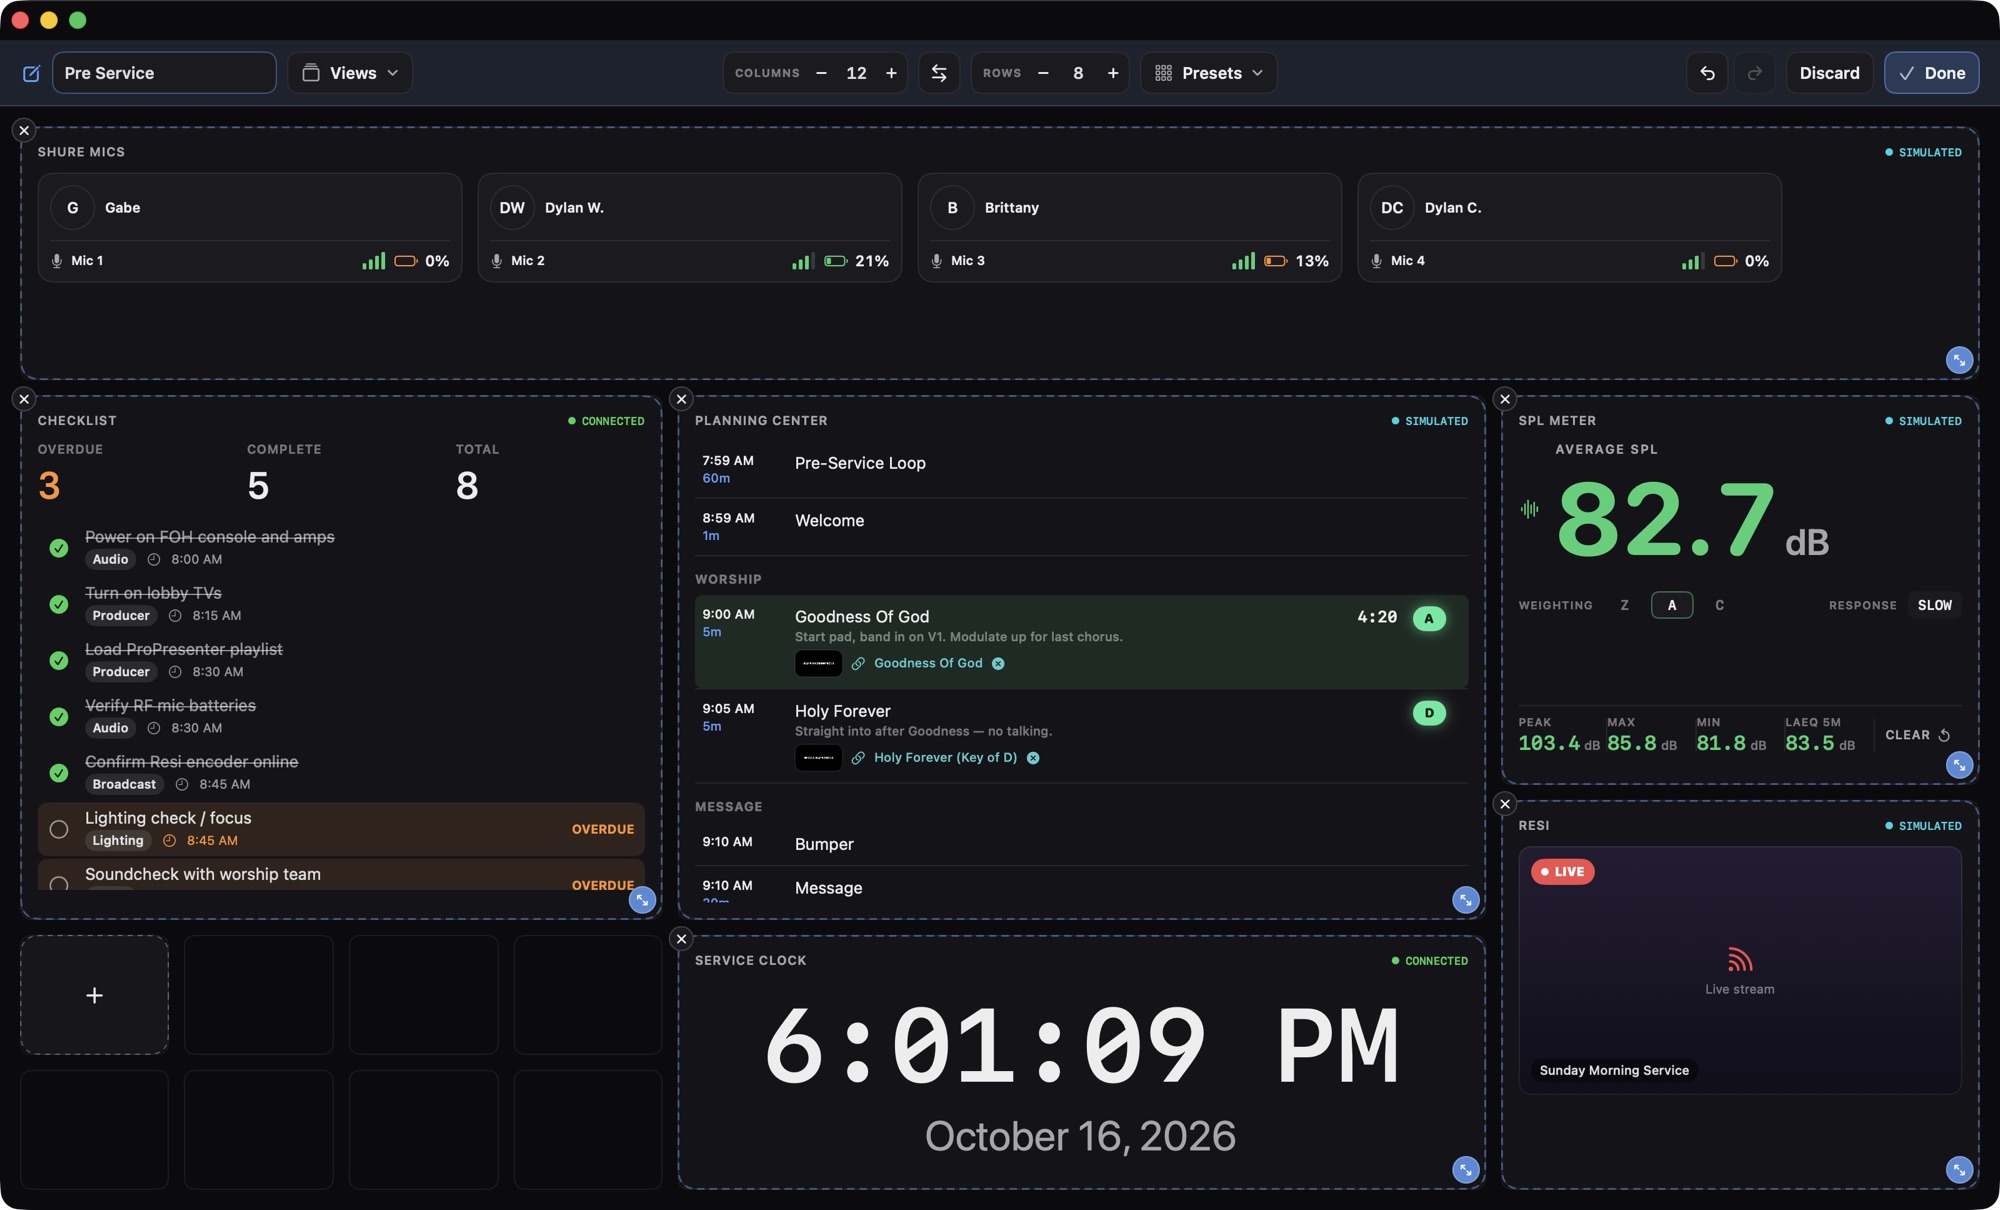
Task: Click the Discard button
Action: click(1829, 73)
